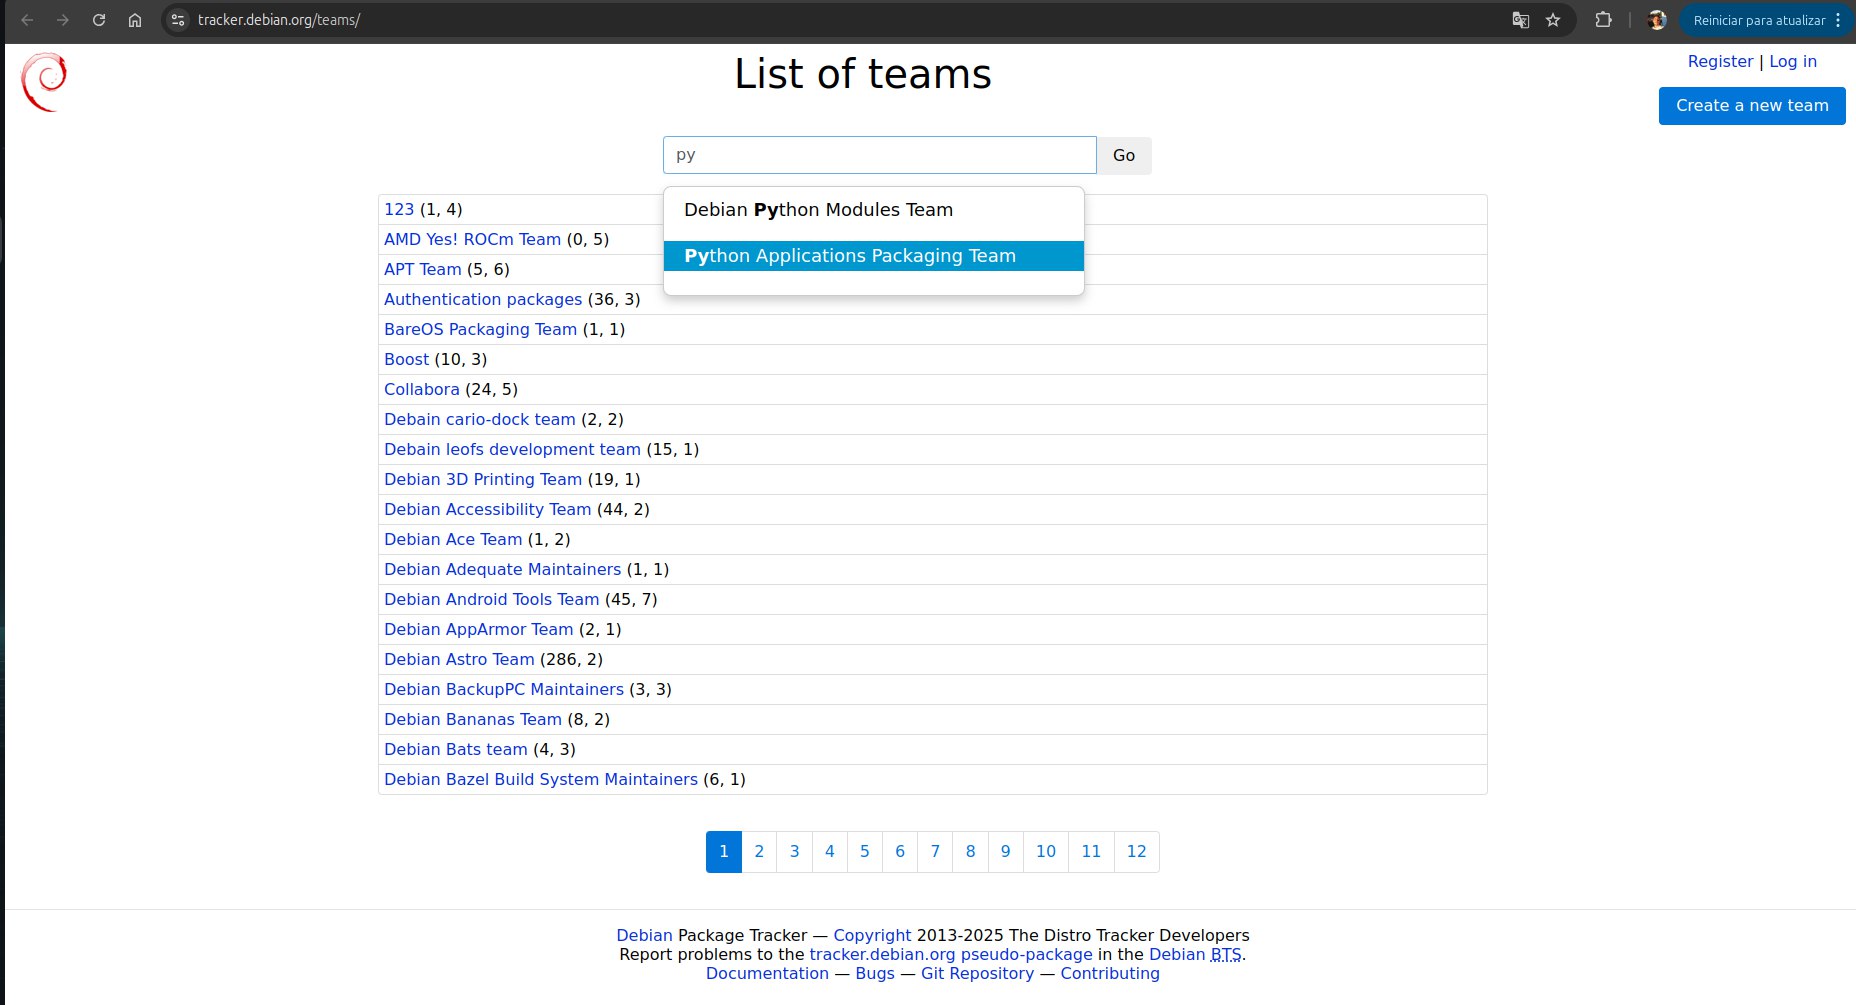This screenshot has height=1005, width=1856.
Task: Open the browser home icon
Action: point(135,20)
